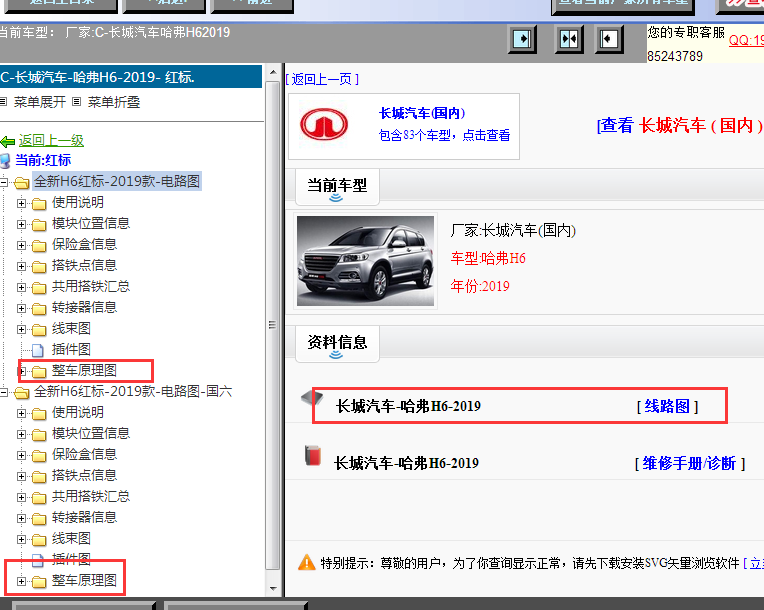Click 模块位置信息 folder icon under 2019款-电路图 (non-国六)
The height and width of the screenshot is (610, 764).
click(39, 225)
